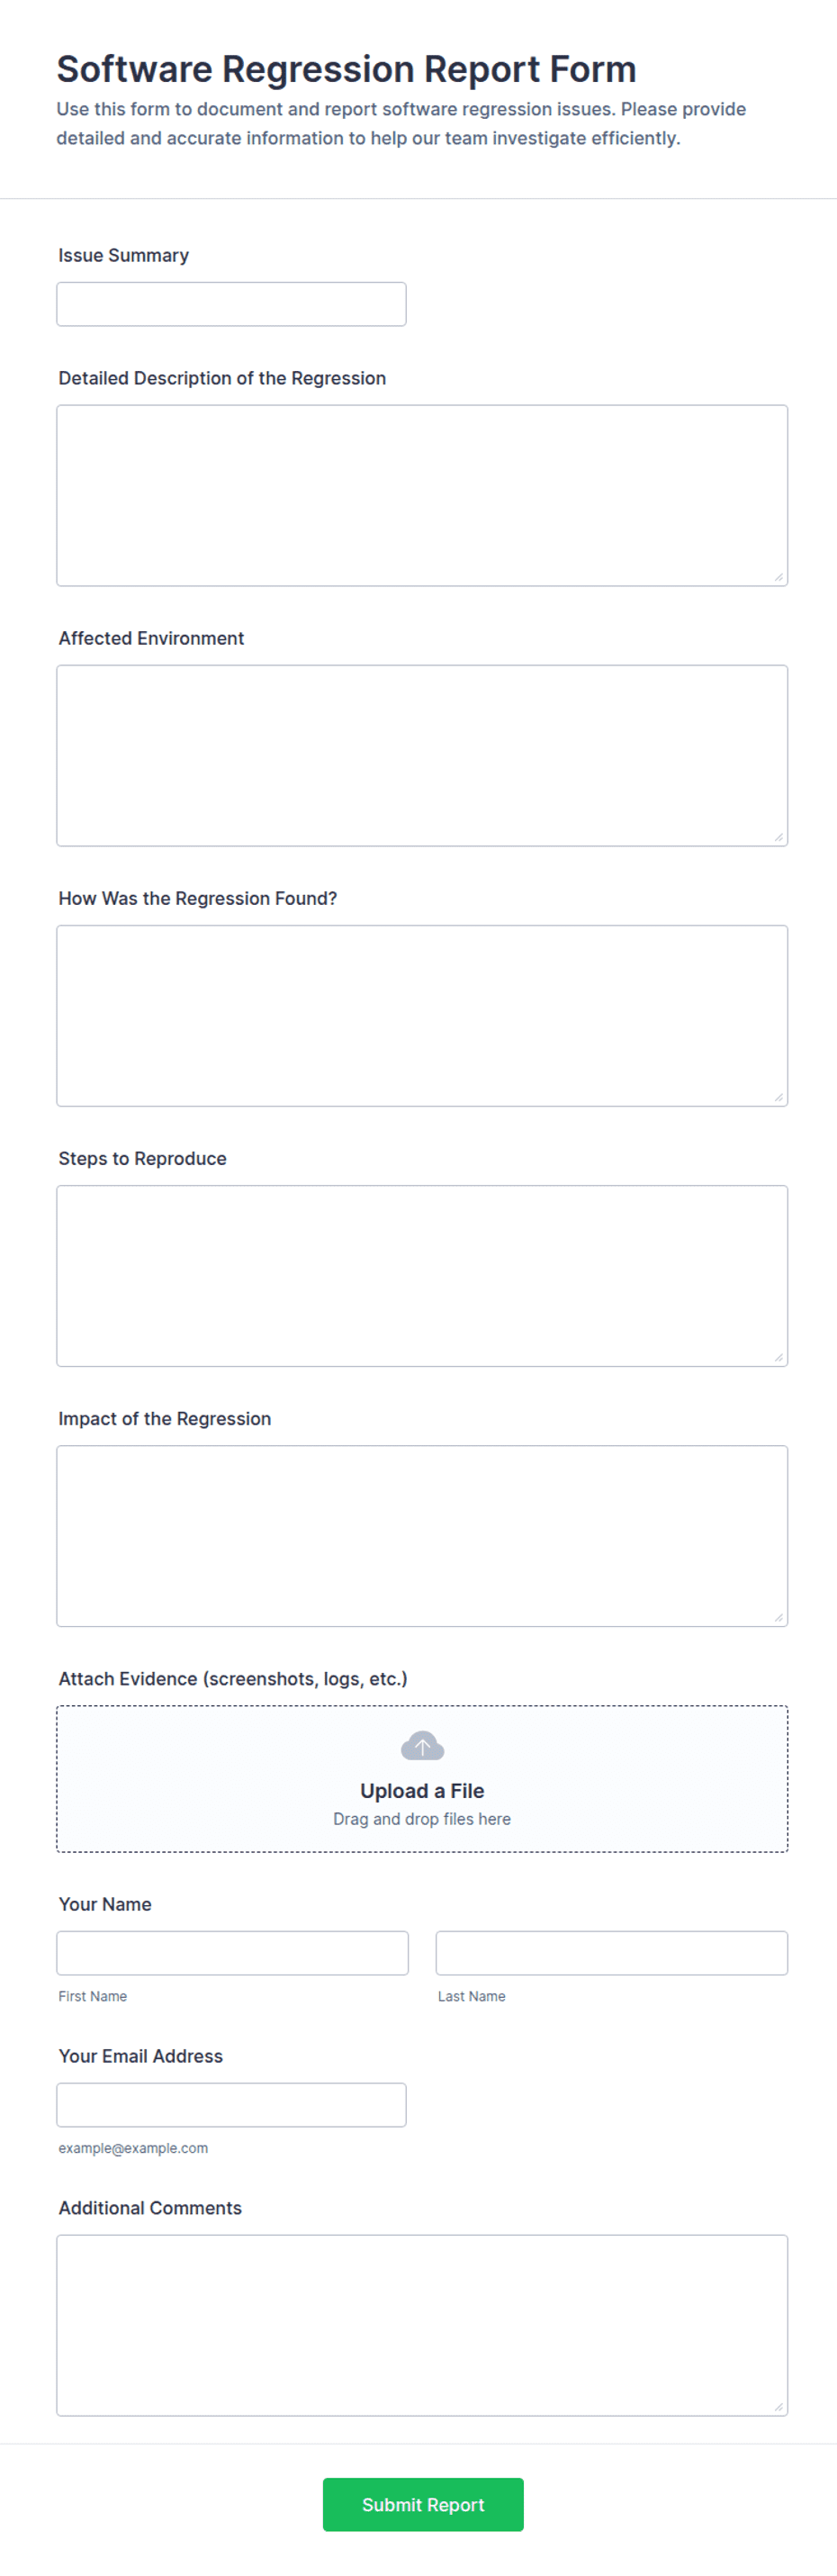Click resize grip on Affected Environment box

coord(779,837)
